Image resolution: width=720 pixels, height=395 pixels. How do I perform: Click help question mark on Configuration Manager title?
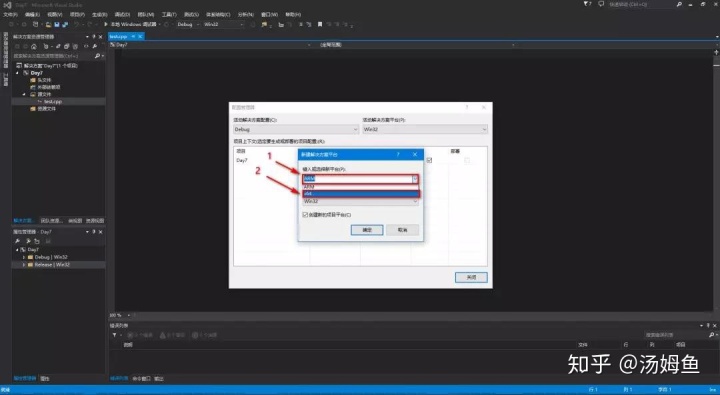tap(467, 107)
